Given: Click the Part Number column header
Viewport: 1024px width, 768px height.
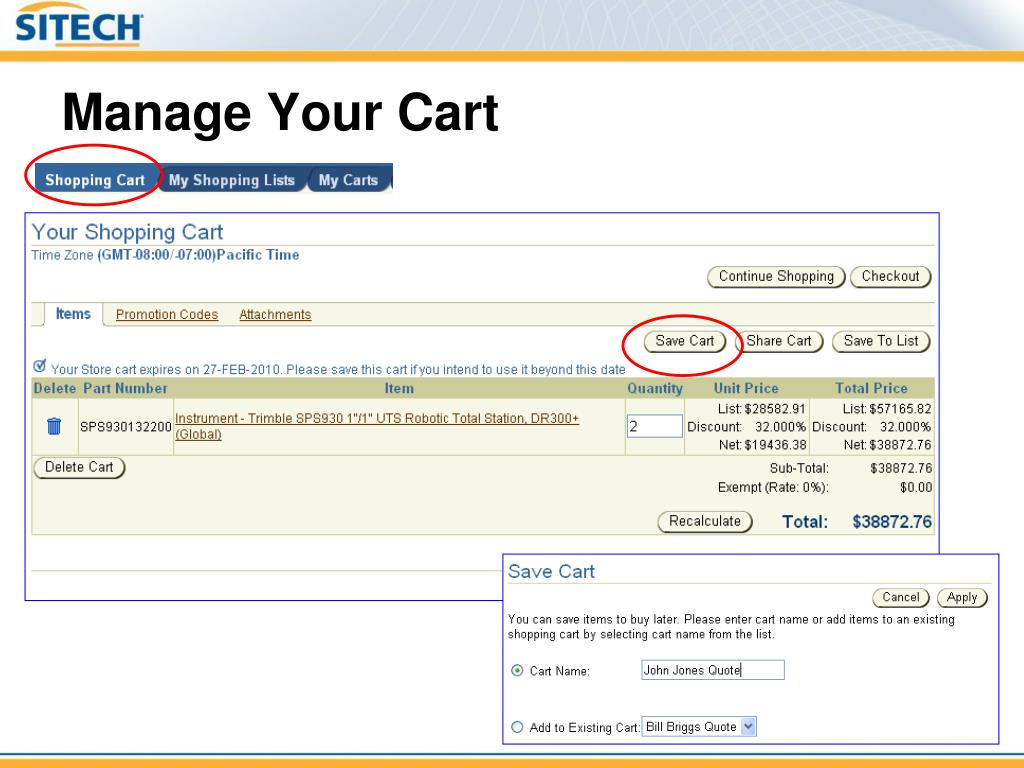Looking at the screenshot, I should tap(125, 388).
